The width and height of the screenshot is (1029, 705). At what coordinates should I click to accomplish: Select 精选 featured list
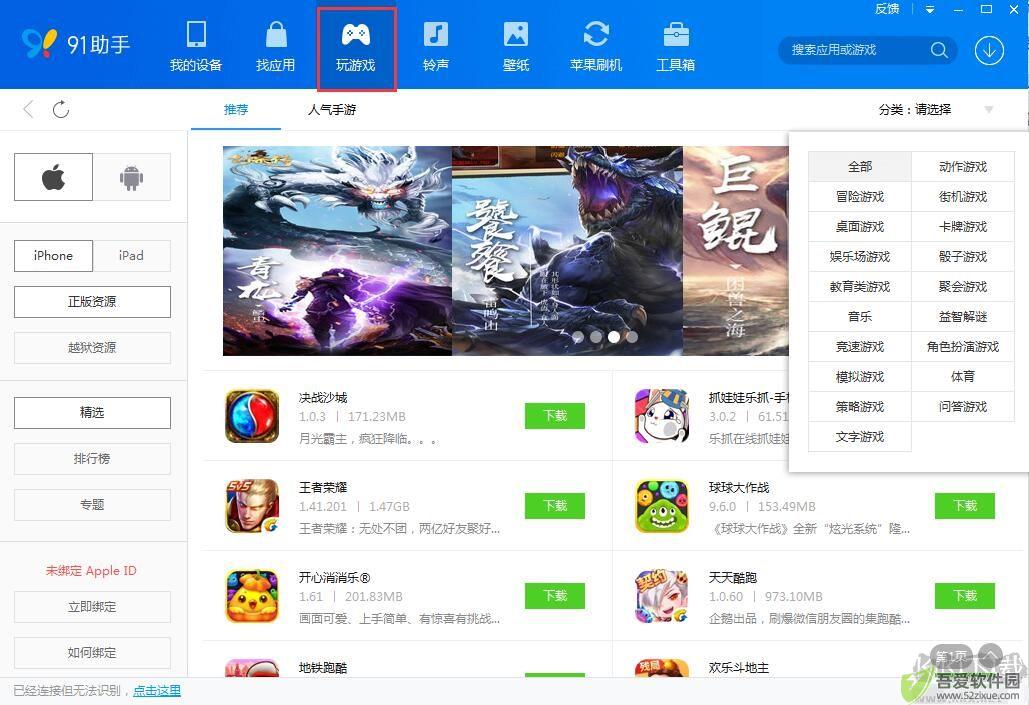(92, 413)
